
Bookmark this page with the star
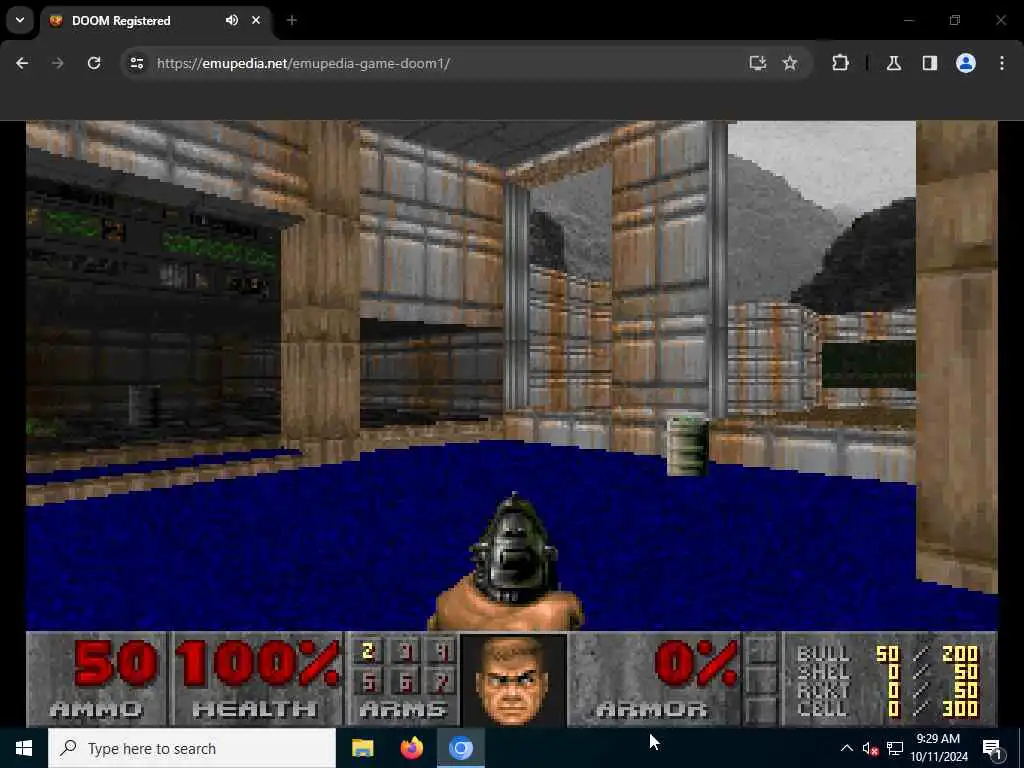[x=790, y=63]
